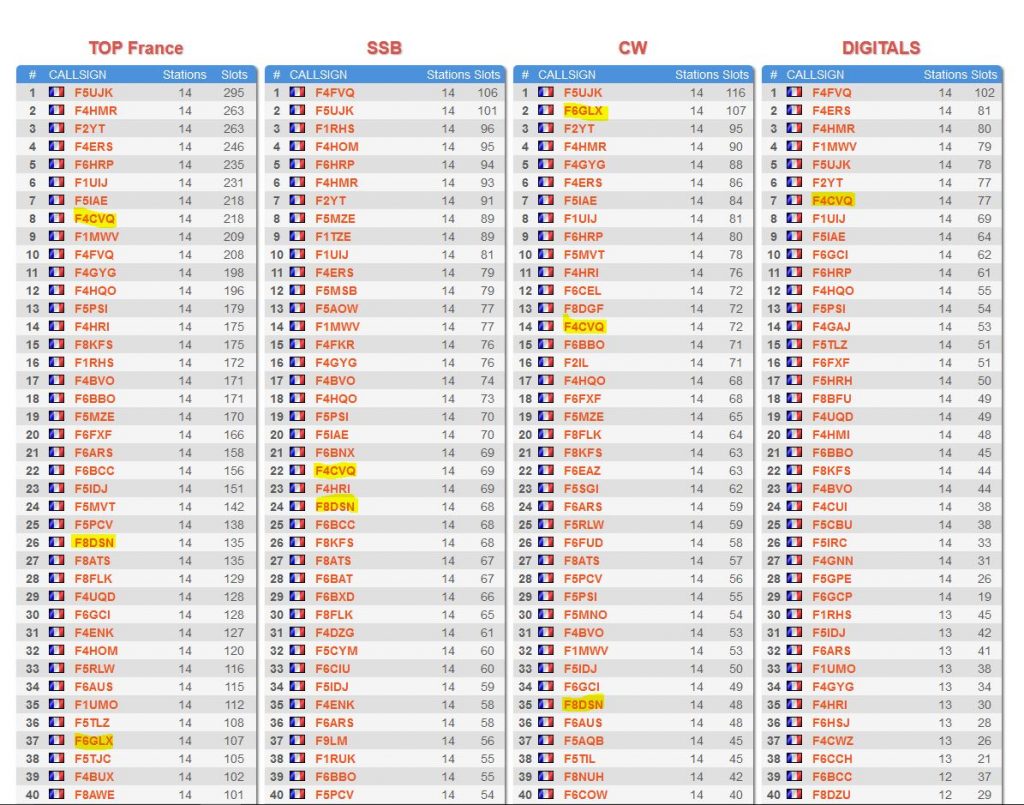
Task: Open callsign F1RHS in the SSB table
Action: click(335, 129)
